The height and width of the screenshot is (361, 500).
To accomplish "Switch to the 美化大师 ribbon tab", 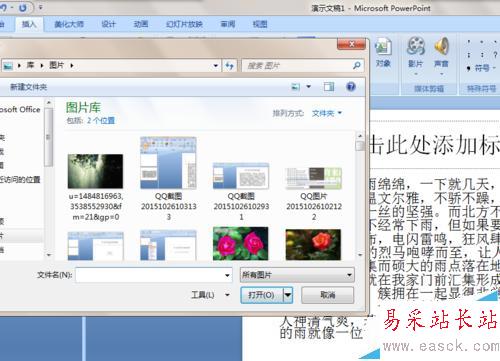I will point(69,24).
